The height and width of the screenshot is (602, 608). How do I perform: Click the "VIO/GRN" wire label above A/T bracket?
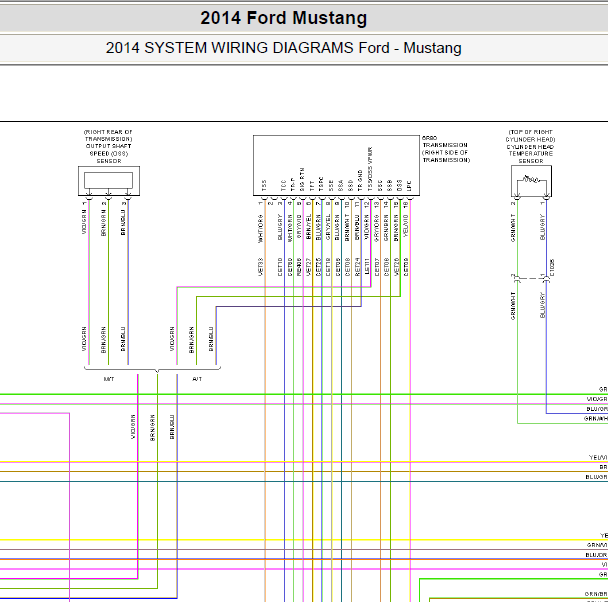[x=172, y=339]
